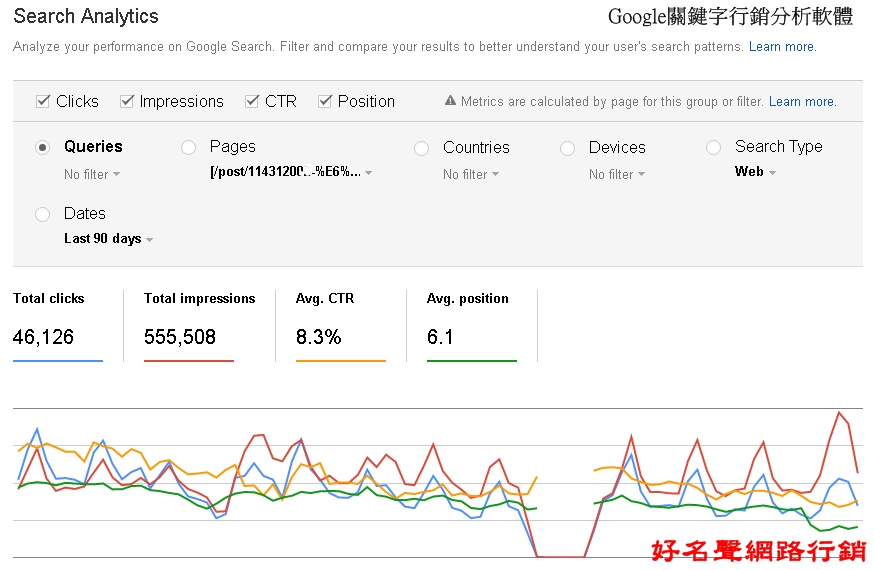Expand the Pages /post/ filter dropdown
This screenshot has height=570, width=874.
(291, 172)
